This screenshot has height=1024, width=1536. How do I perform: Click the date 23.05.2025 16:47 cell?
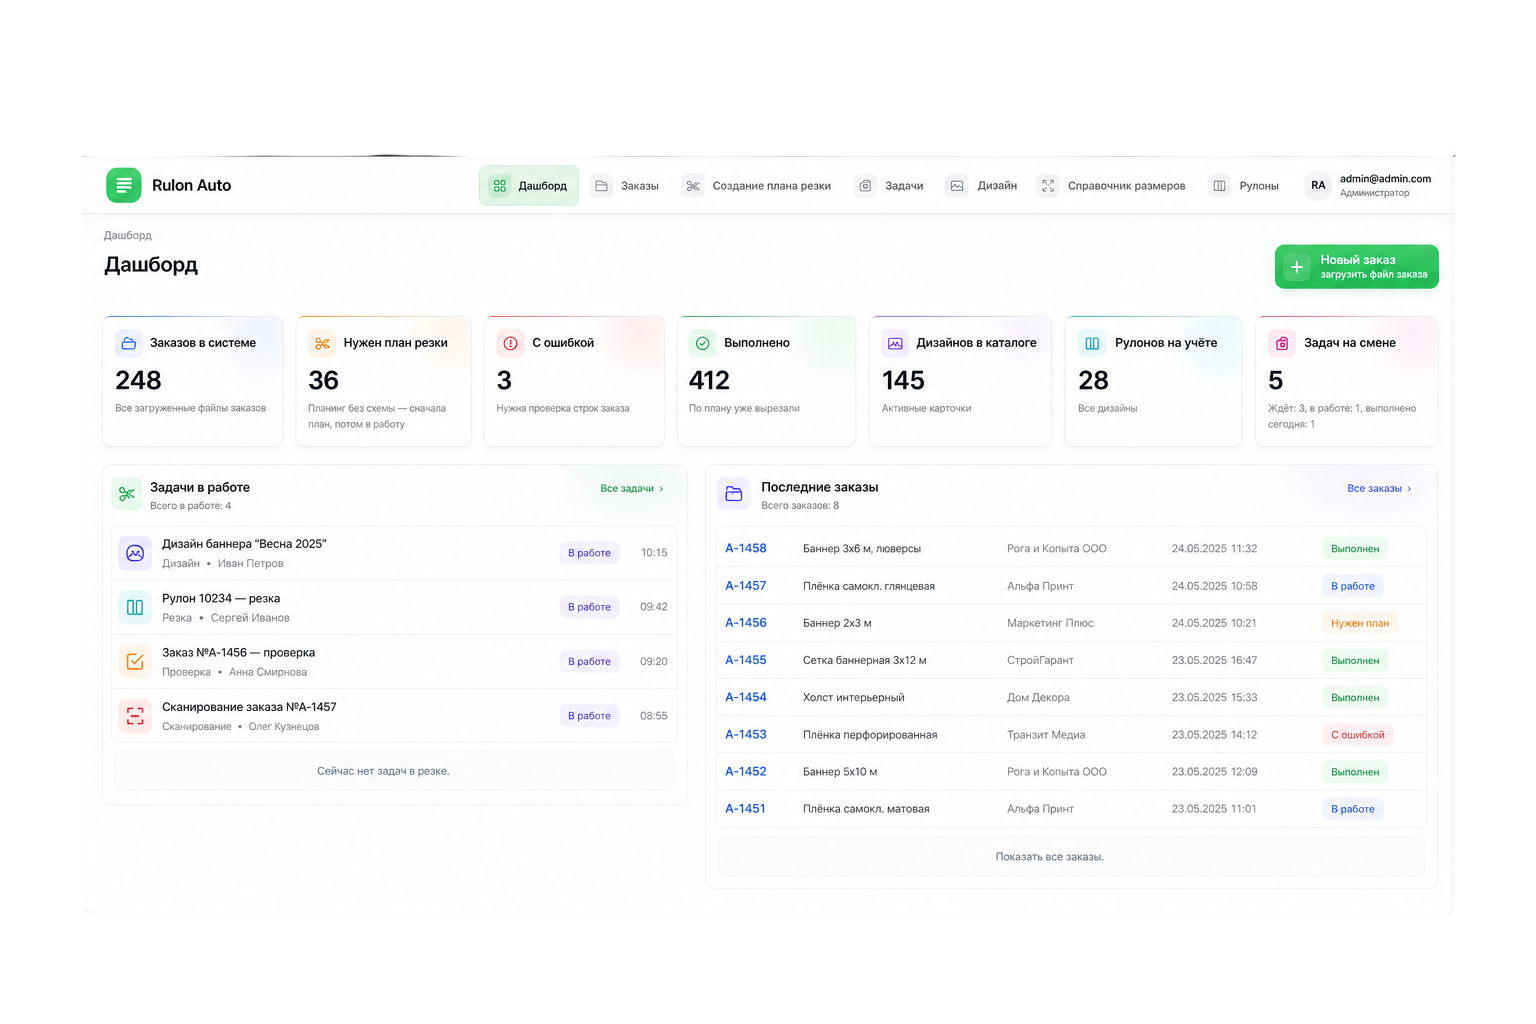1214,660
